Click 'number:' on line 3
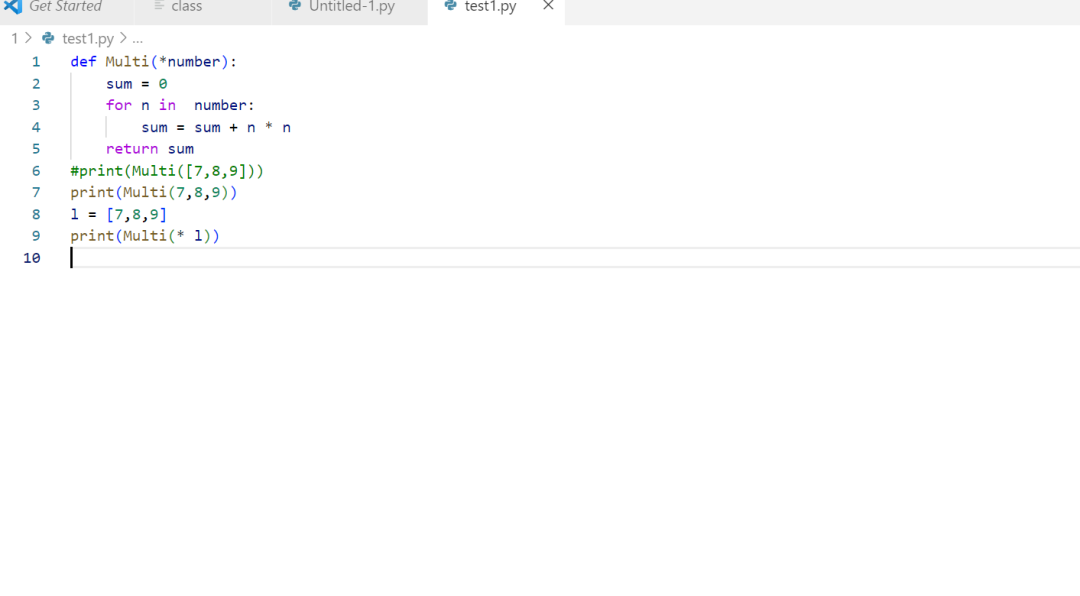The image size is (1080, 596). pyautogui.click(x=224, y=105)
